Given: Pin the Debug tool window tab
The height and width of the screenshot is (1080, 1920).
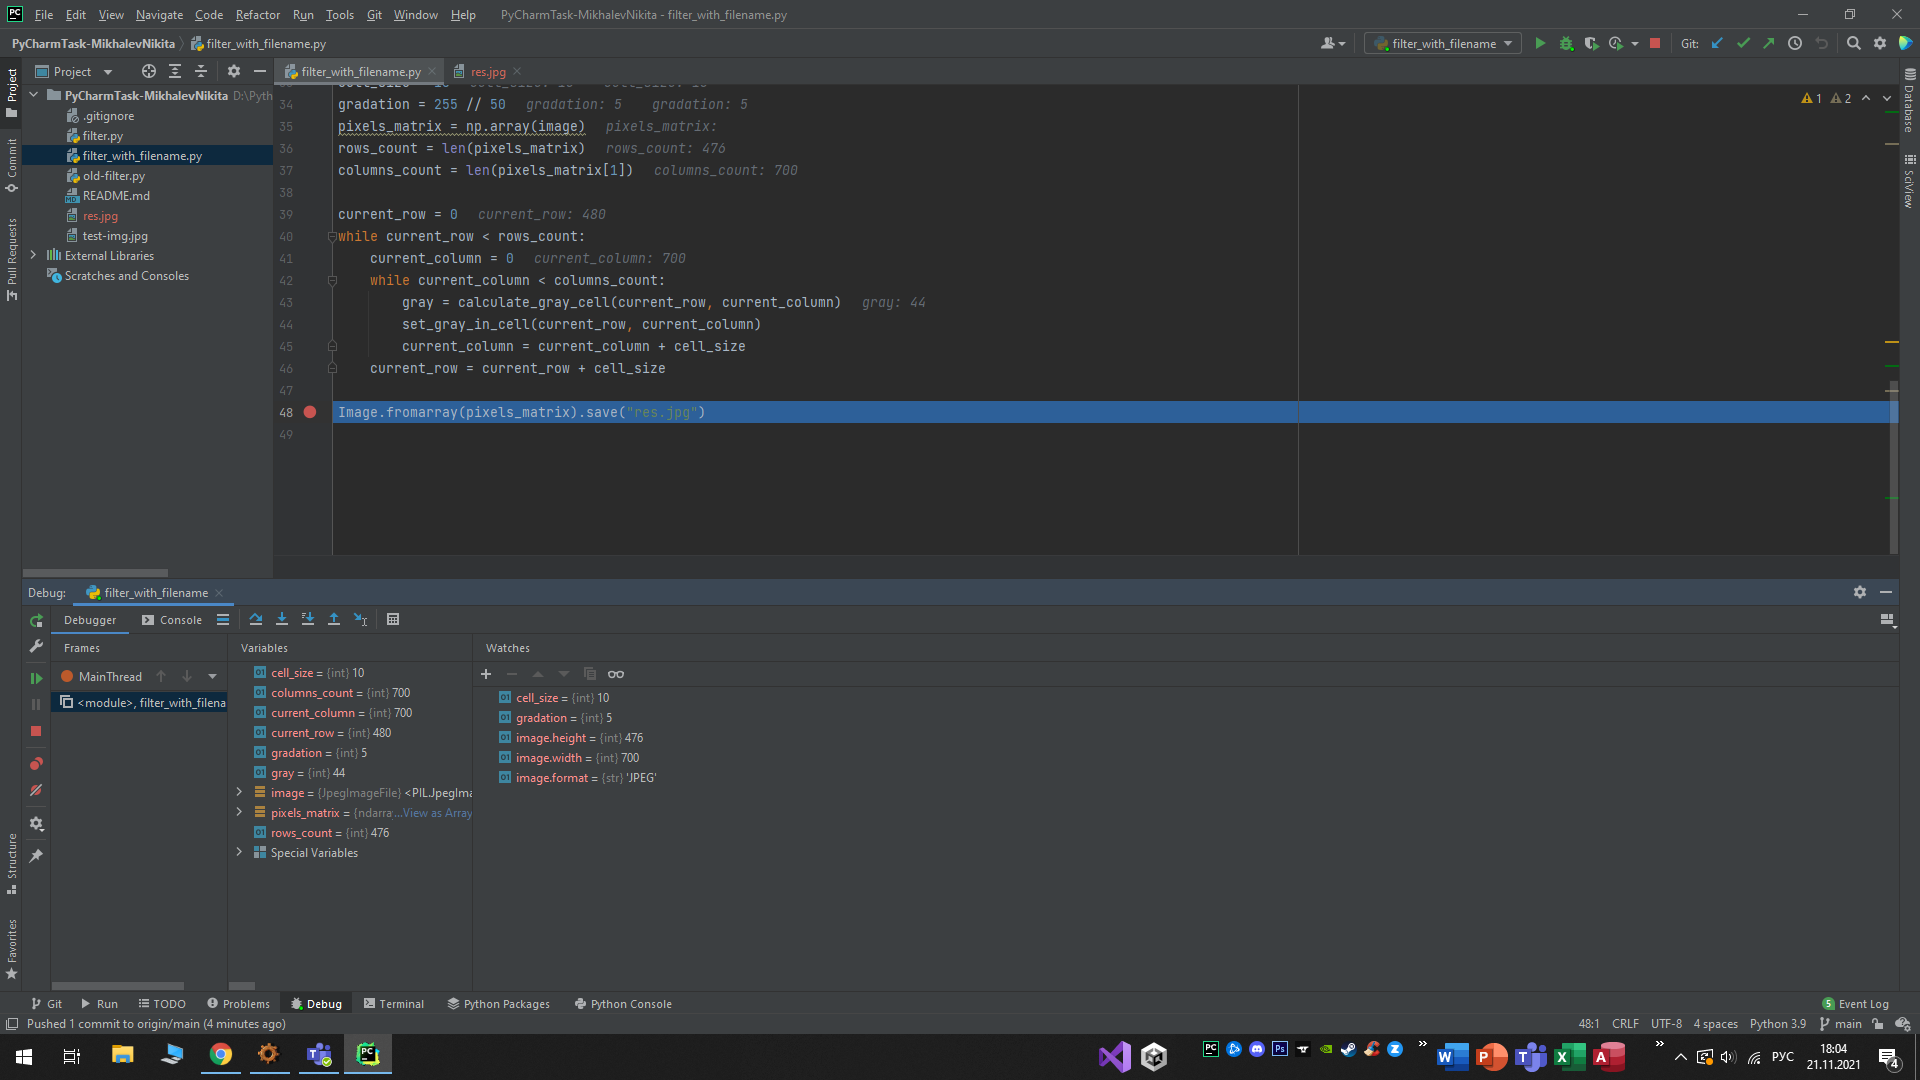Looking at the screenshot, I should 36,856.
